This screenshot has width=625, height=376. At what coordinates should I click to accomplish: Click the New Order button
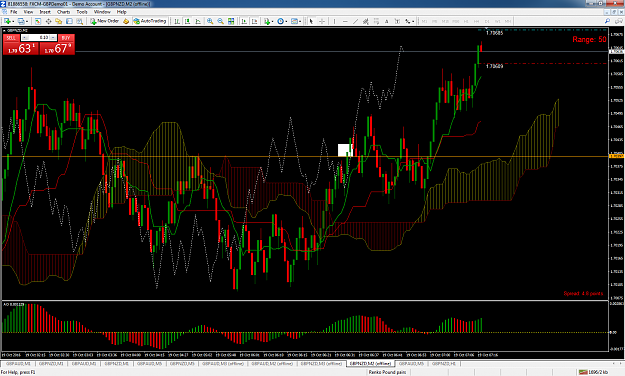(x=104, y=21)
